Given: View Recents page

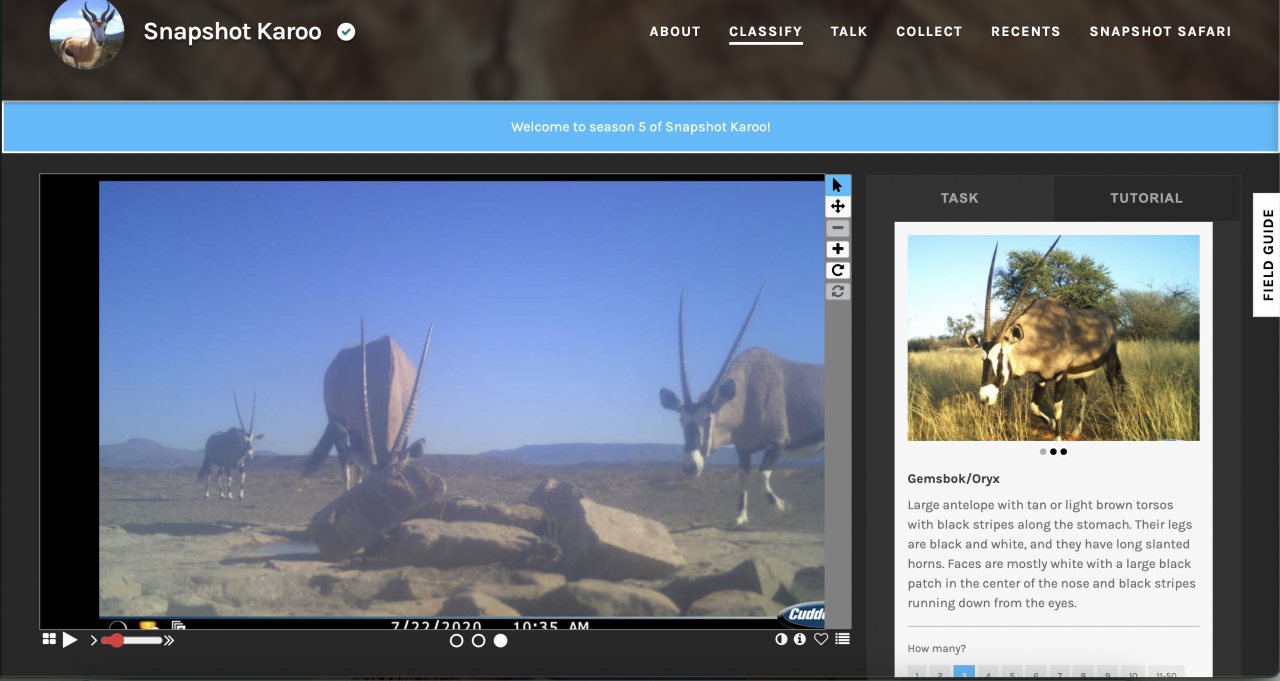Looking at the screenshot, I should (1026, 31).
